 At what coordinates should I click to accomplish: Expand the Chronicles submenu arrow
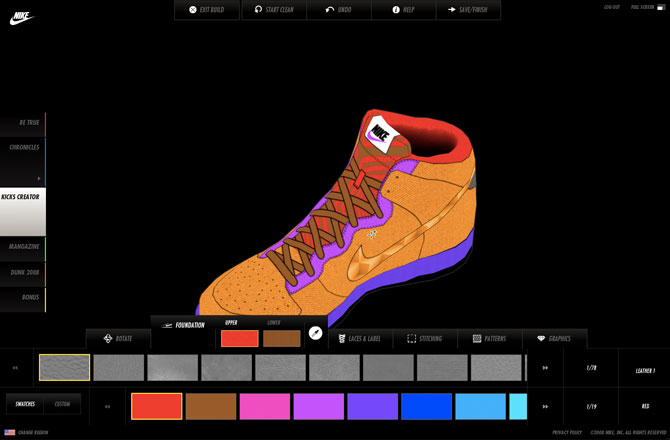point(38,179)
